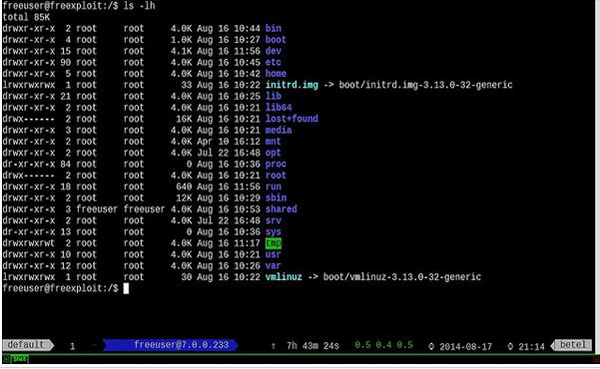Click the red icon at bottom-right corner
This screenshot has width=600, height=369.
596,359
